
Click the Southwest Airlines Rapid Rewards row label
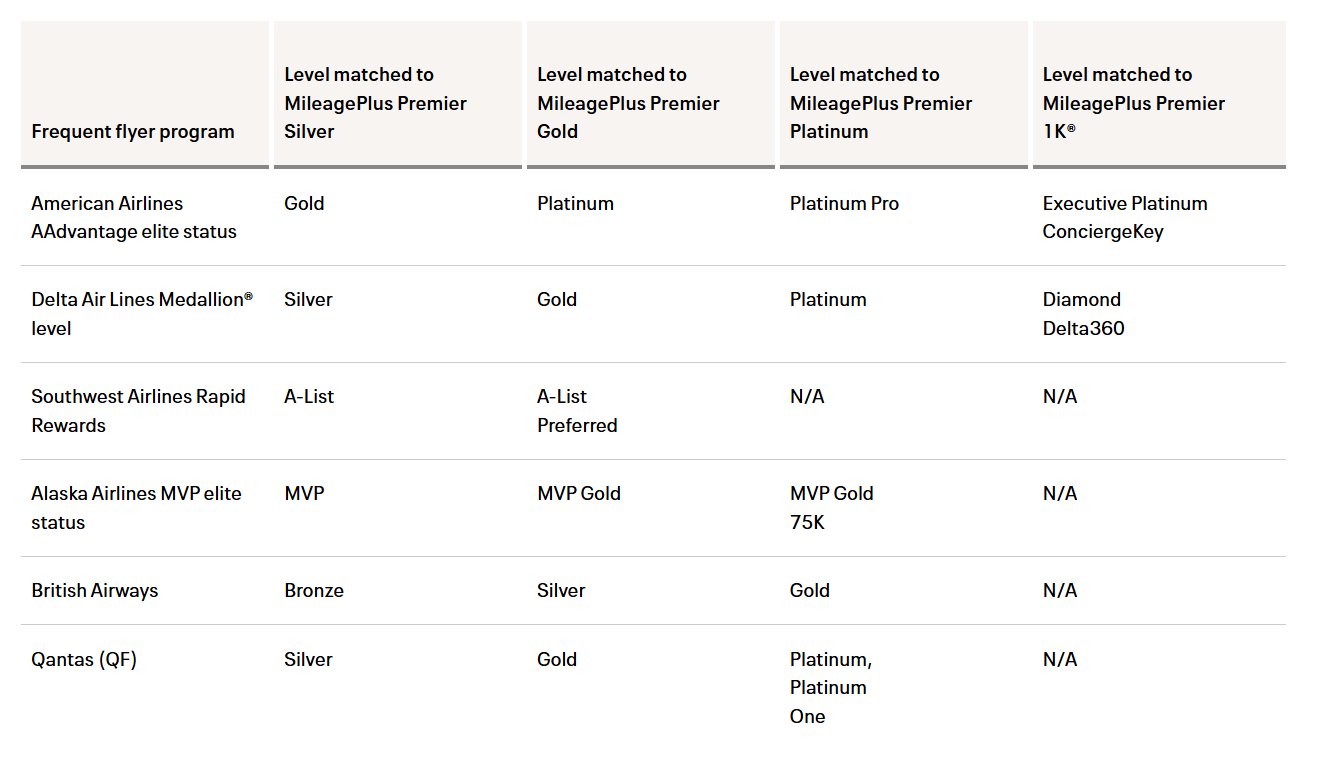point(138,410)
